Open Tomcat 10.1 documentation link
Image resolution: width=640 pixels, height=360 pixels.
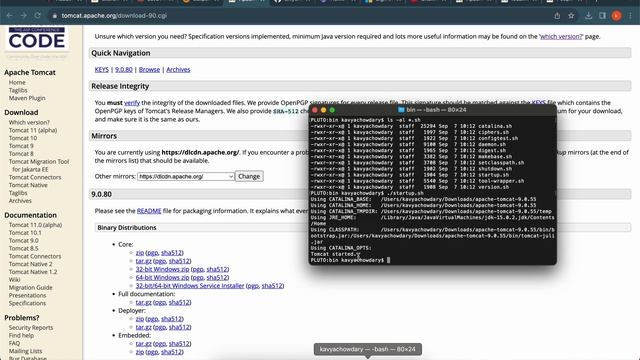tap(25, 233)
